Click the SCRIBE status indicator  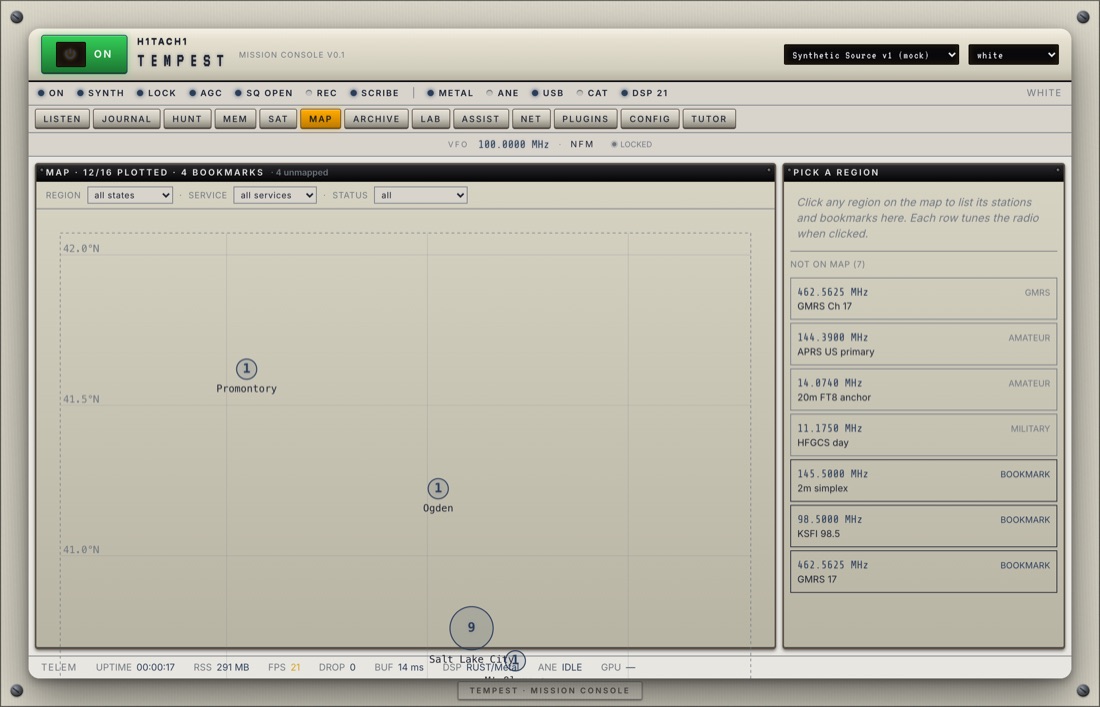375,93
